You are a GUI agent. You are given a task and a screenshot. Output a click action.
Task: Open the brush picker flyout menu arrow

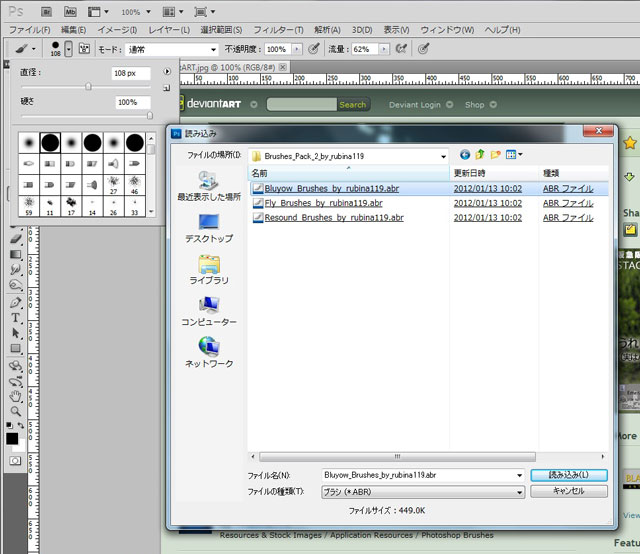(x=167, y=71)
